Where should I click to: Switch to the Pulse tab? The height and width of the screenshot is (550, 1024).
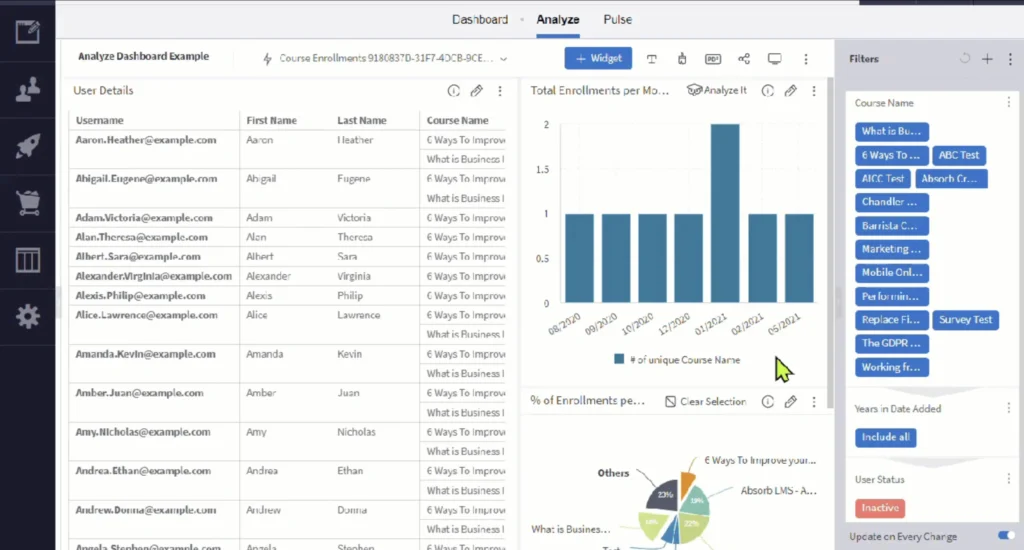tap(617, 19)
